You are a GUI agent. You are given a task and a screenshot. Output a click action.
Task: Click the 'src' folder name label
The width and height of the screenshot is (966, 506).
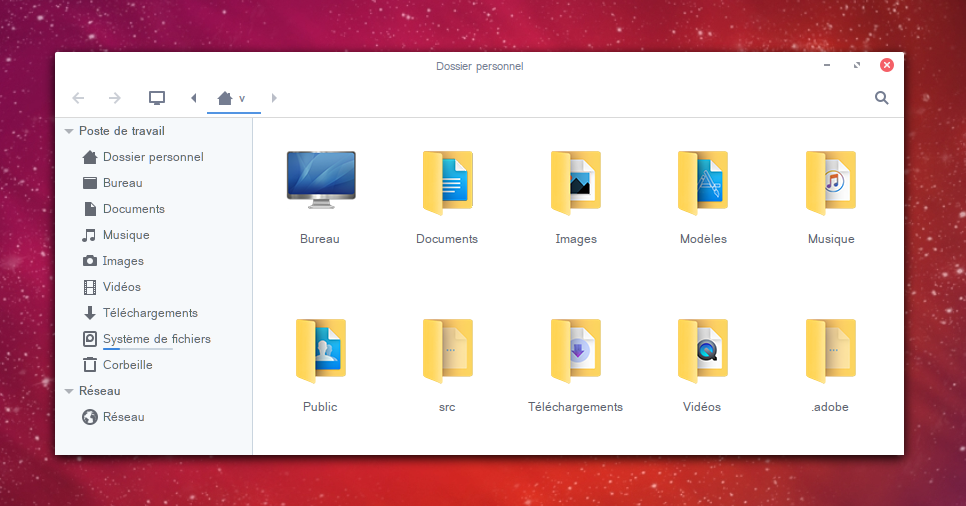click(x=447, y=407)
